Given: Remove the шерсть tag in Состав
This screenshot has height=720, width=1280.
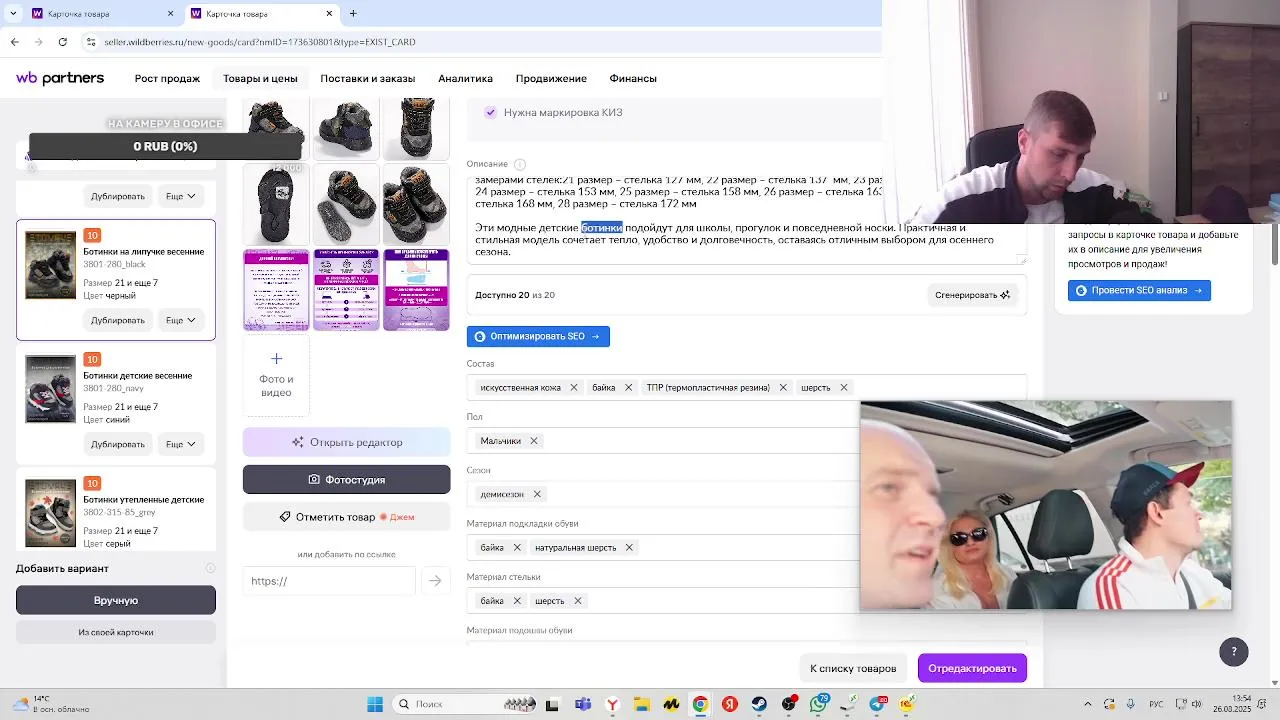Looking at the screenshot, I should 843,388.
